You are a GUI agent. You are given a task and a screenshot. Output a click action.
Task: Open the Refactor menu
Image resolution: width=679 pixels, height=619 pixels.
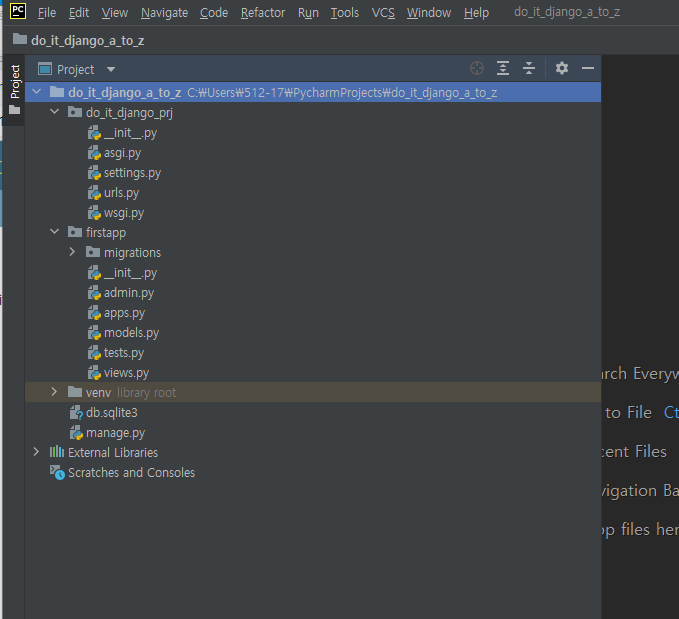[x=263, y=13]
